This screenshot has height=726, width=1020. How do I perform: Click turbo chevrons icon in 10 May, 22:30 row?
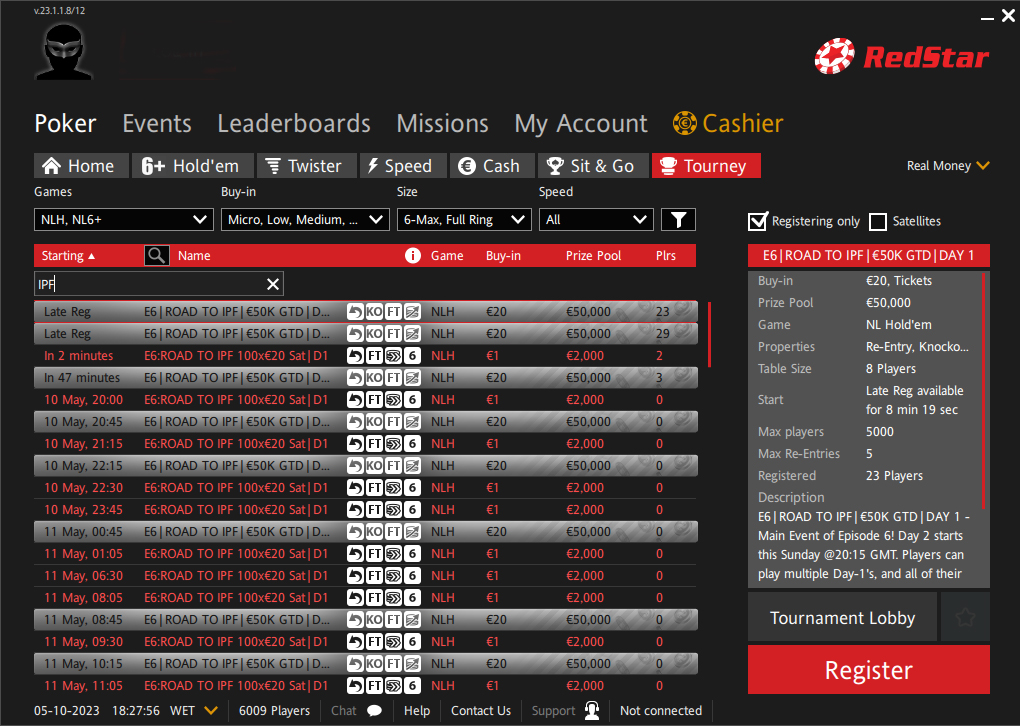point(393,488)
